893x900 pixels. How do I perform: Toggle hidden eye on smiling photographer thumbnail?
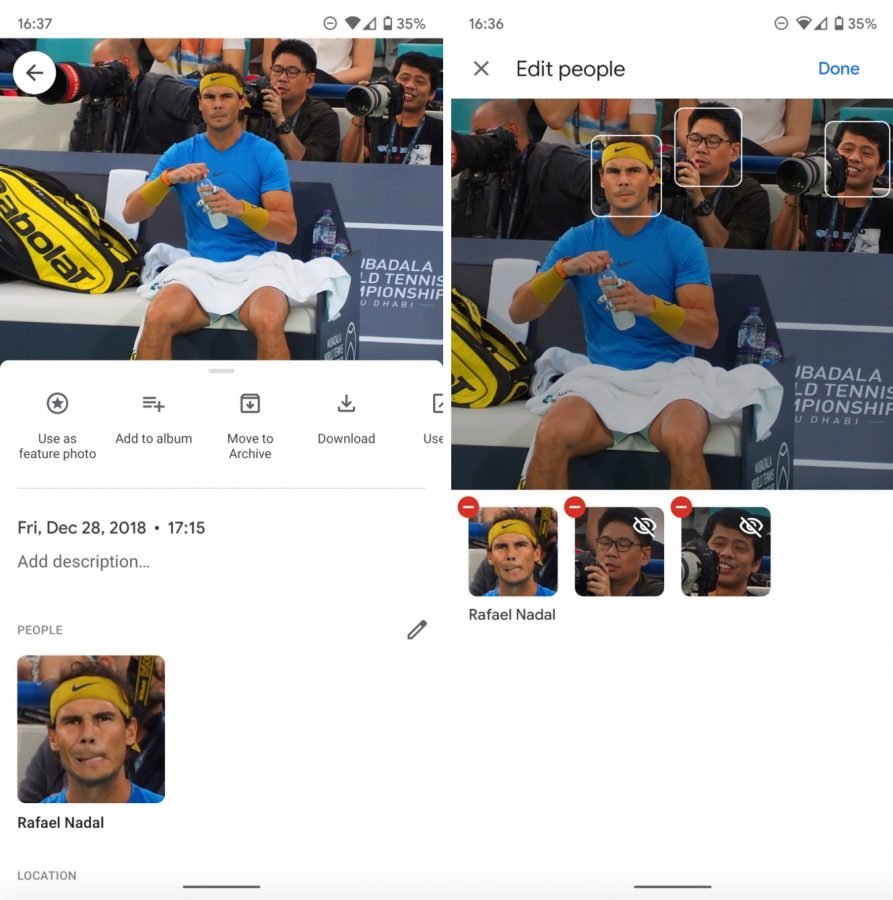[x=751, y=526]
